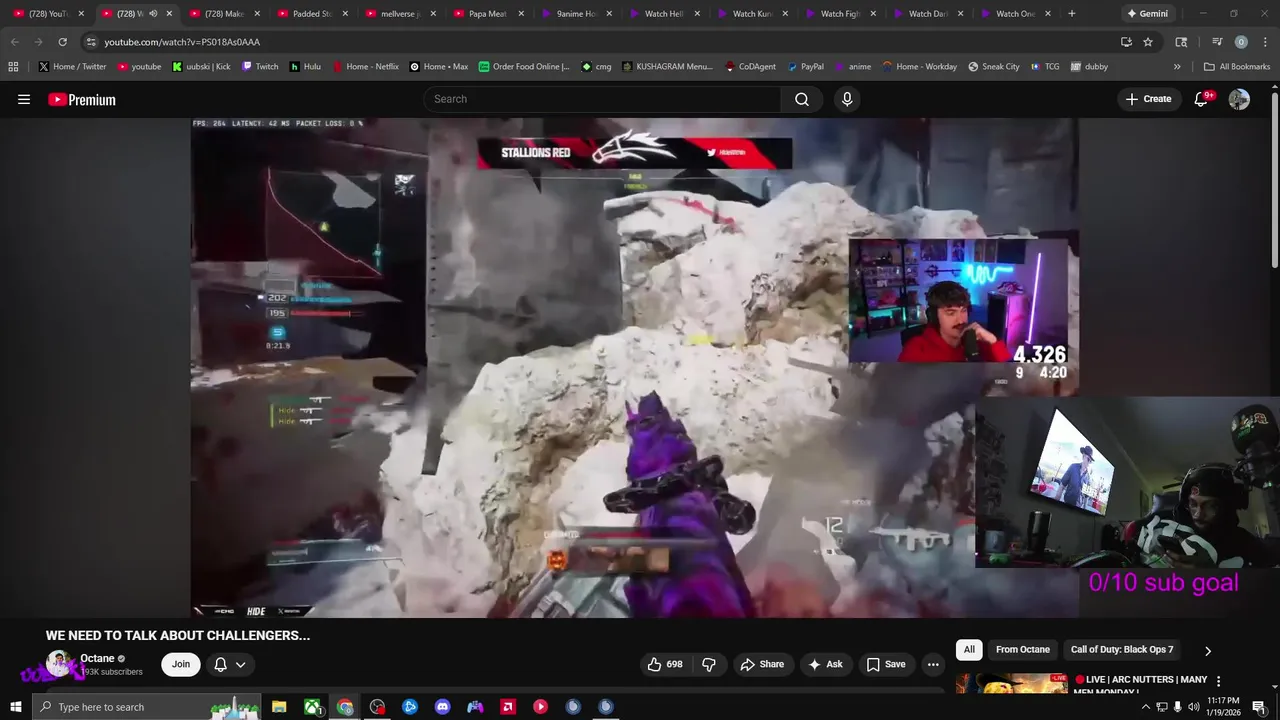Image resolution: width=1280 pixels, height=720 pixels.
Task: Select the All filter chip
Action: click(x=969, y=650)
